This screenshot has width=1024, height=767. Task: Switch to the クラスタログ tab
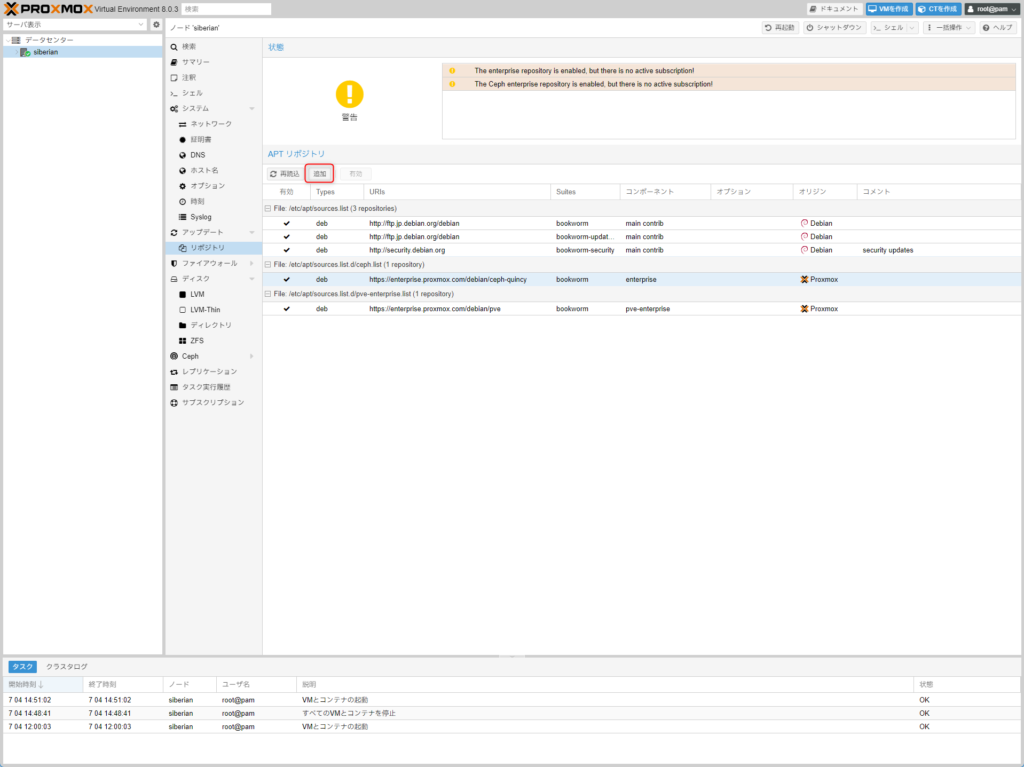[x=67, y=667]
